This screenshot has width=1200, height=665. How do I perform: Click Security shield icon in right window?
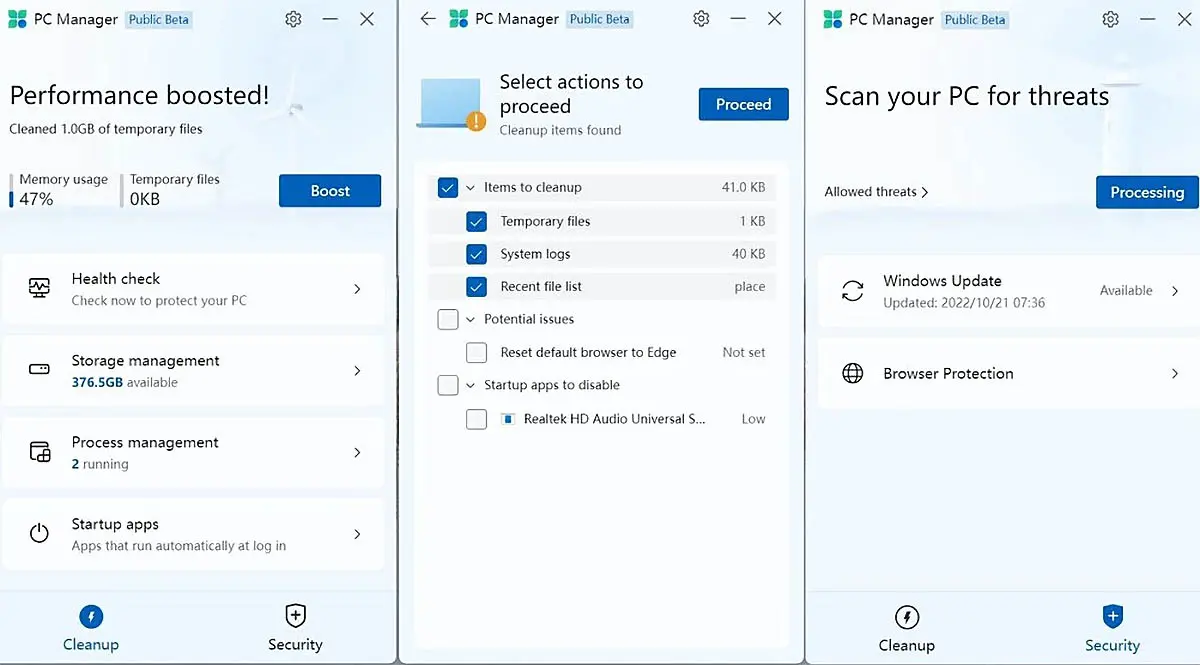(1113, 615)
